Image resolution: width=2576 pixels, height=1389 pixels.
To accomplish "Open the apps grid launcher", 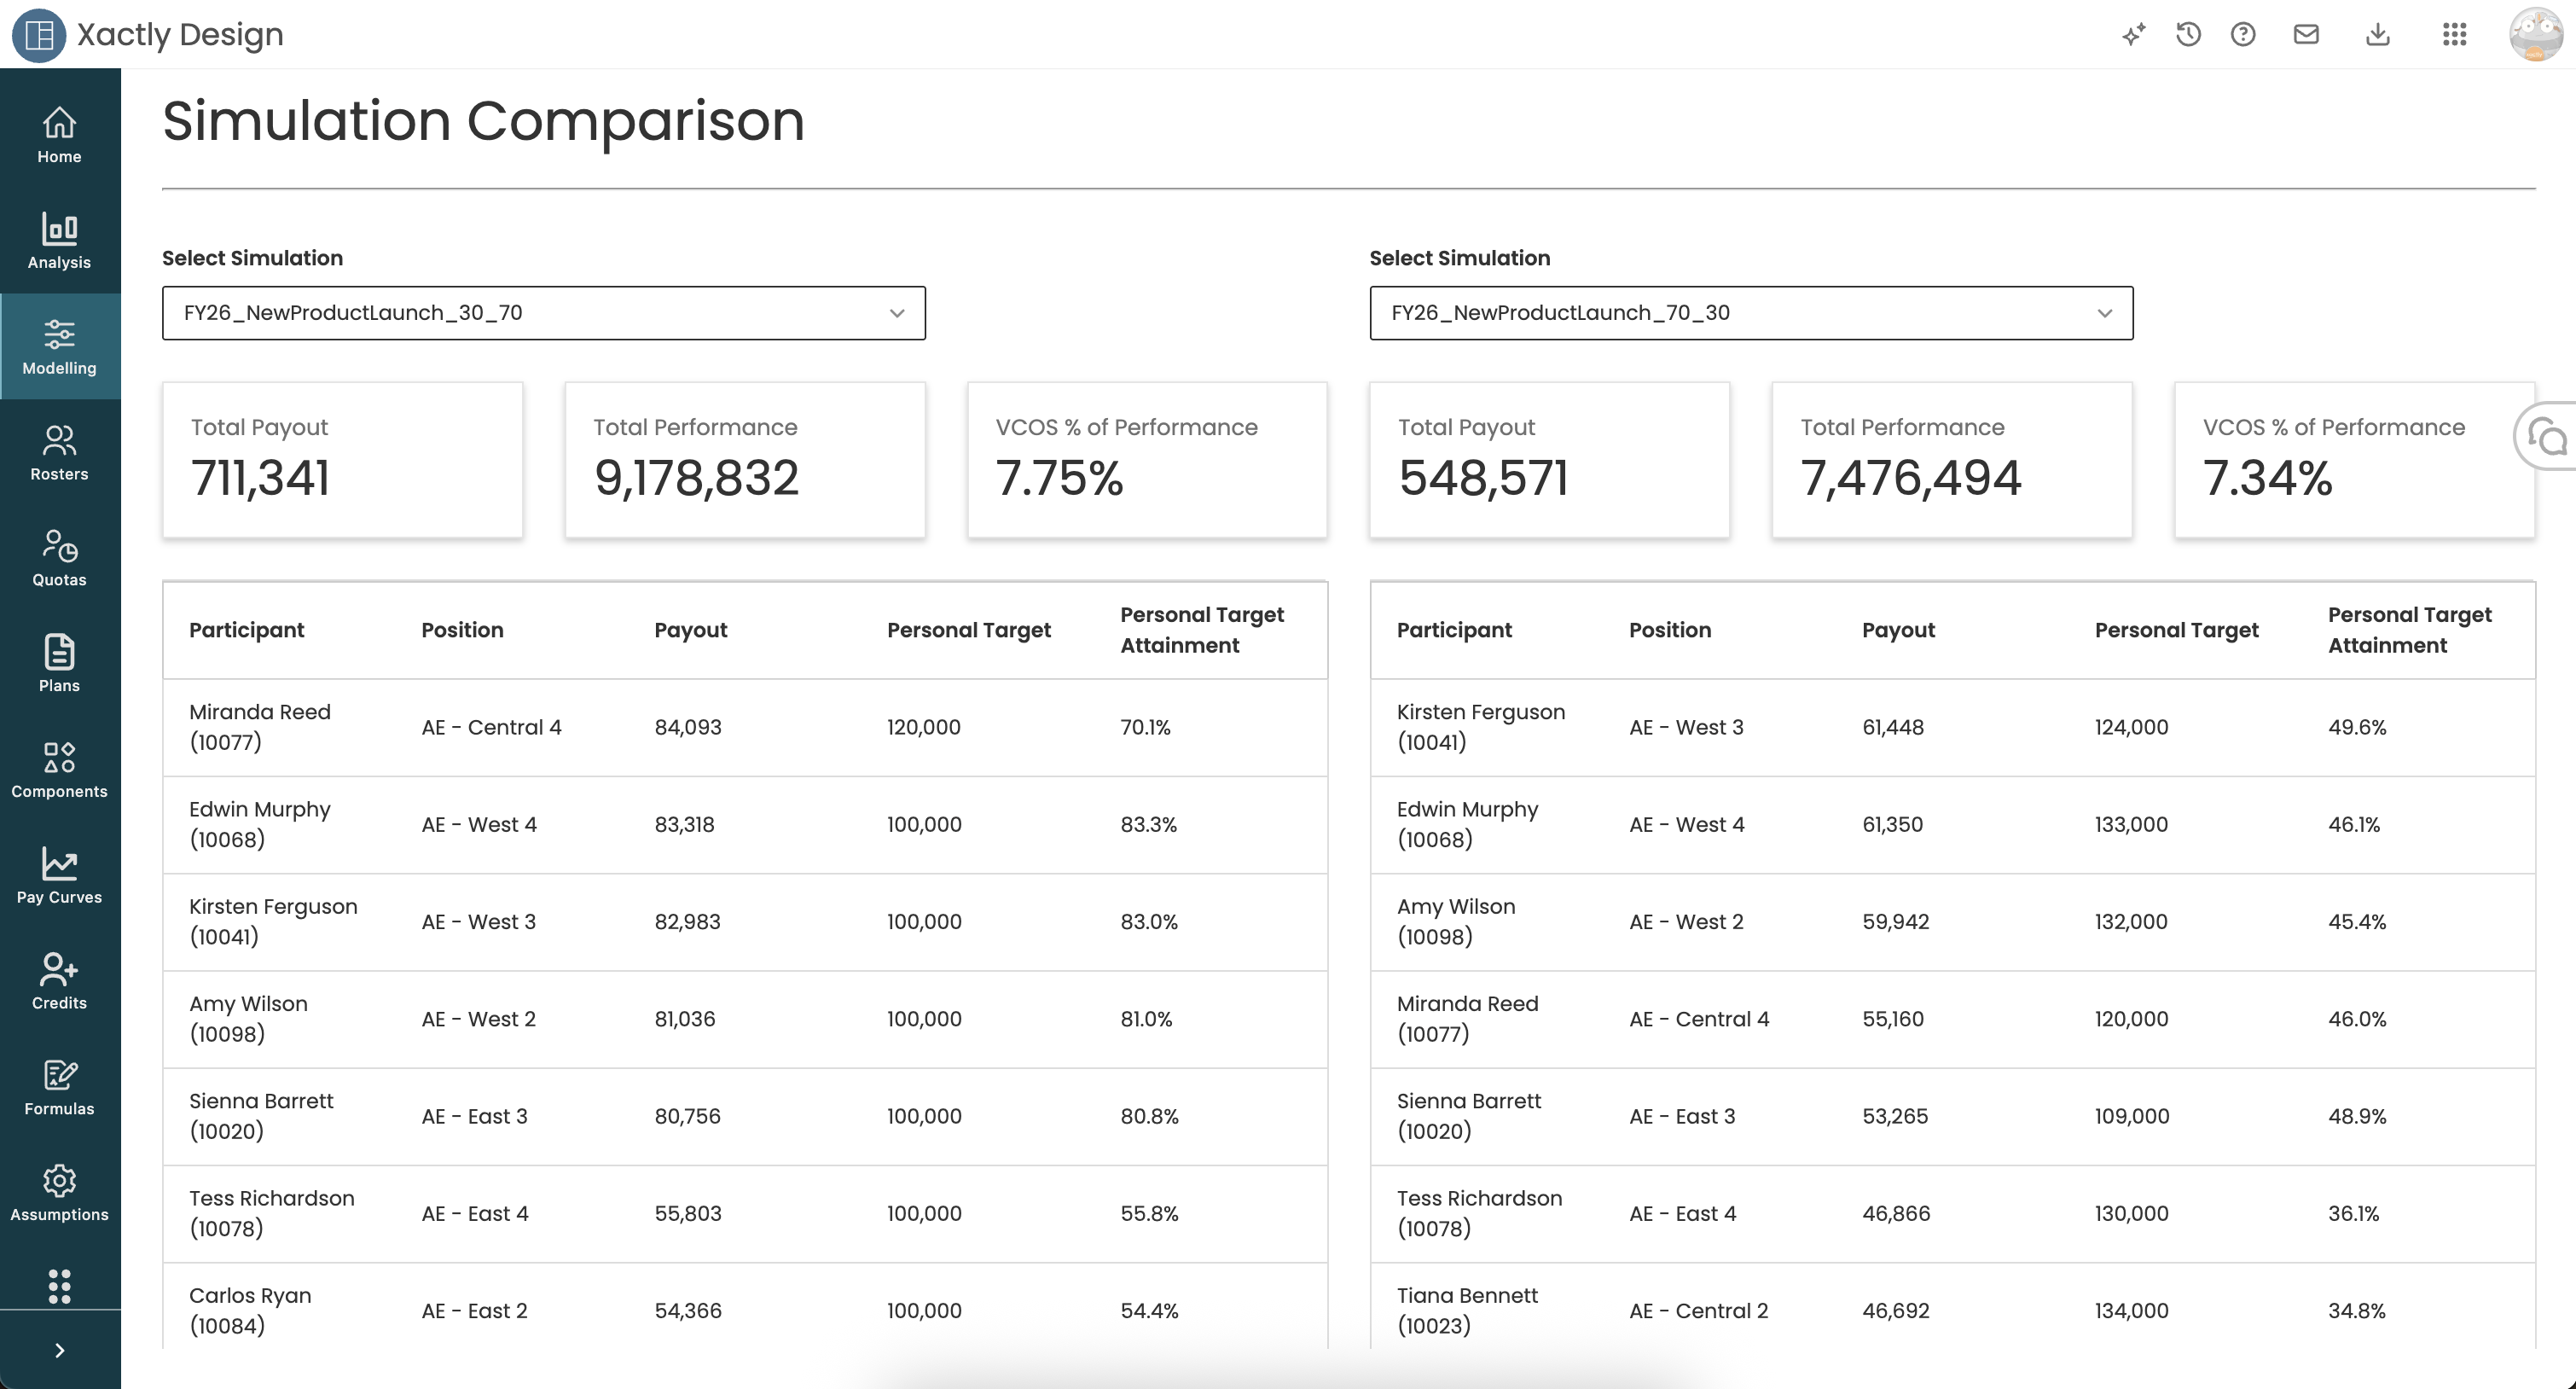I will coord(2454,35).
